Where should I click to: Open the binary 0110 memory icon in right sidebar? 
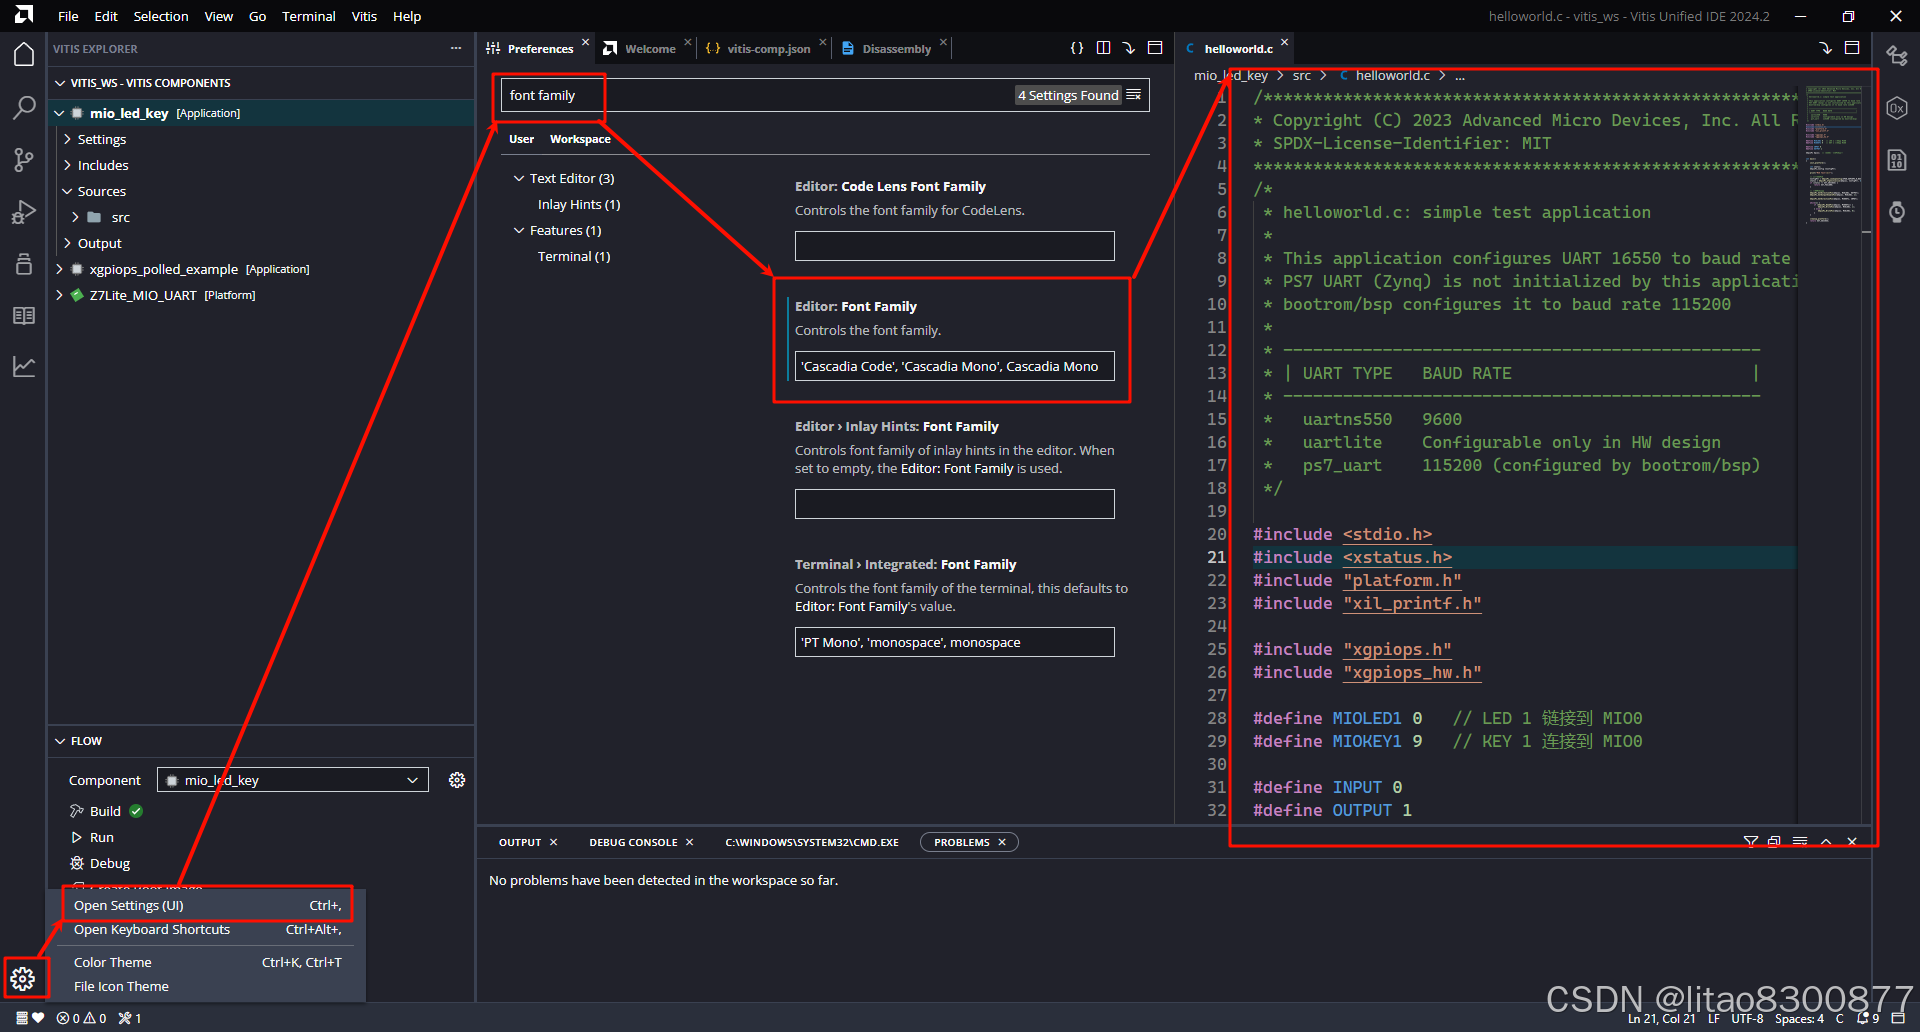[1897, 160]
